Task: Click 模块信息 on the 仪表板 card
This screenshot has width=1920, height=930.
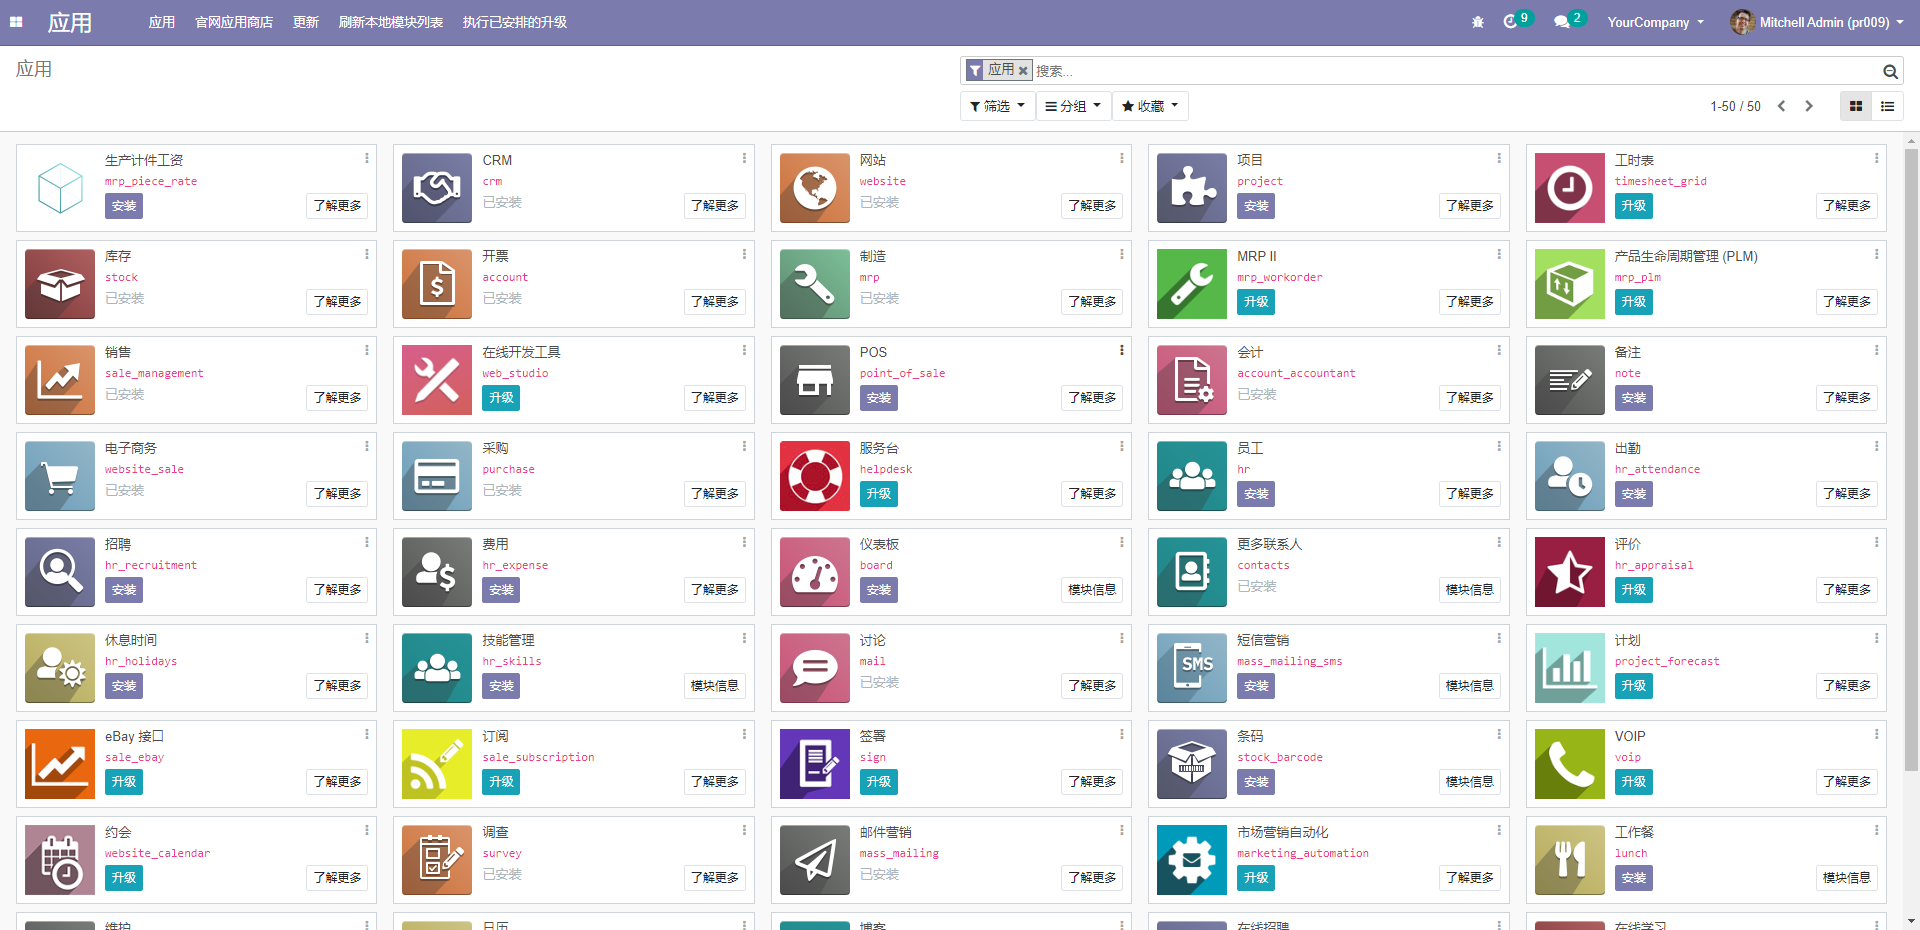Action: [1092, 590]
